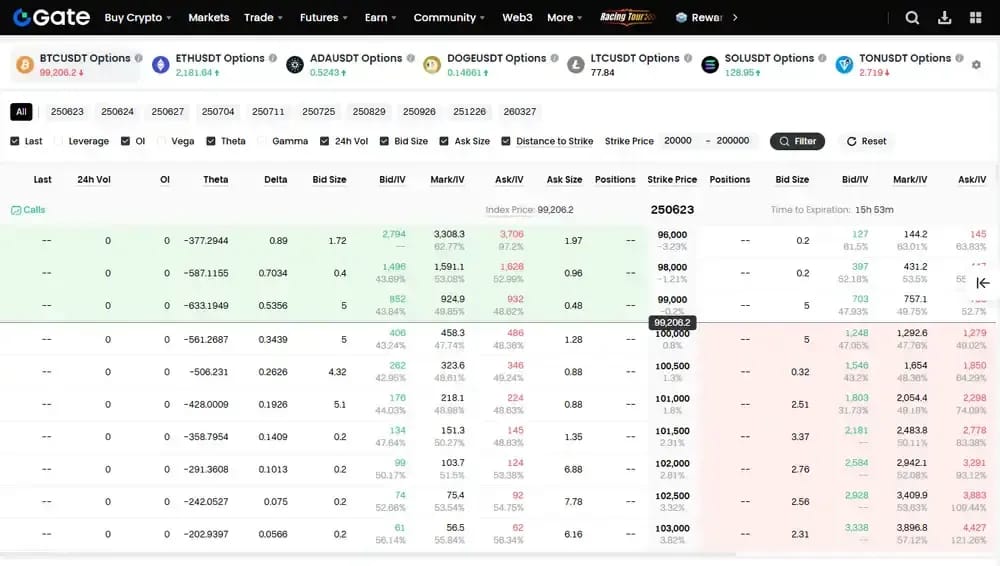Toggle the Ask Size checkbox
The height and width of the screenshot is (566, 1000).
[444, 141]
